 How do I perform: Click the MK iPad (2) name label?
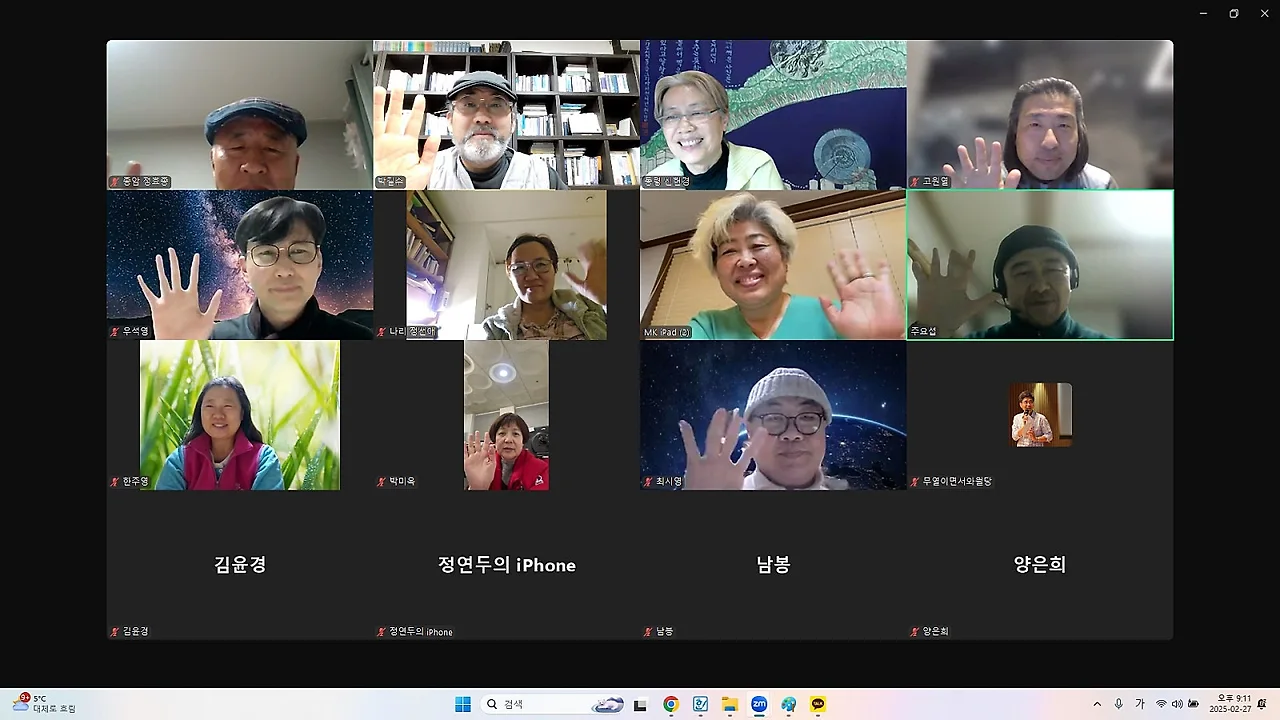tap(667, 332)
